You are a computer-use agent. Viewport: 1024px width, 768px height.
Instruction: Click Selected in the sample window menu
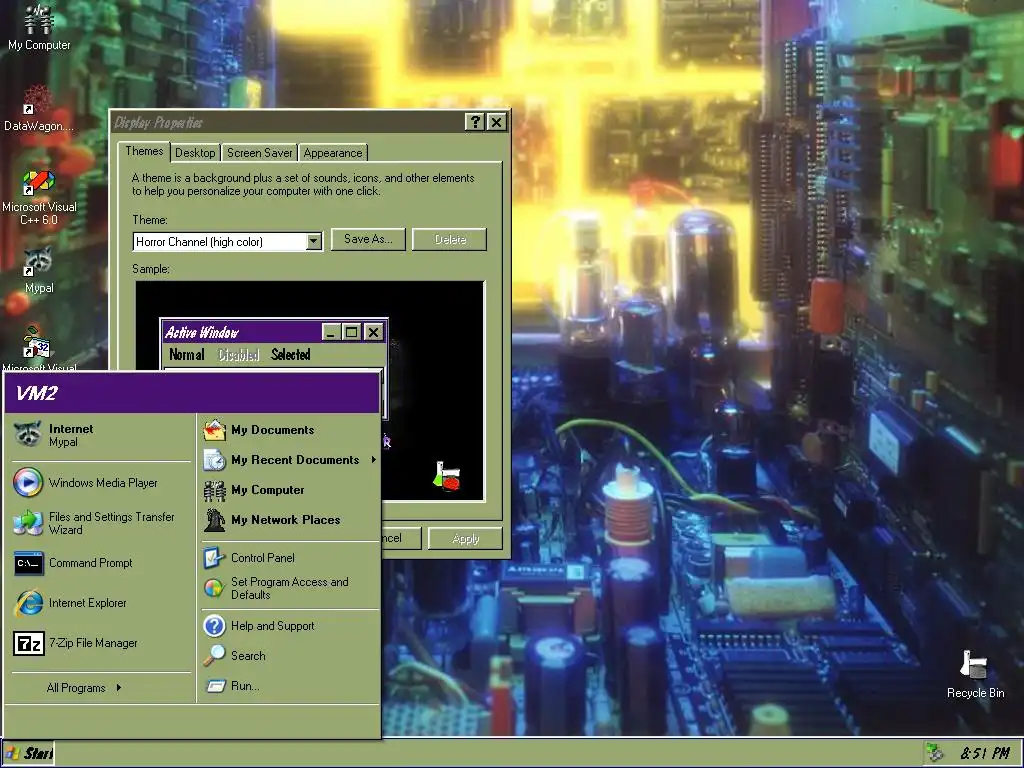click(x=291, y=355)
